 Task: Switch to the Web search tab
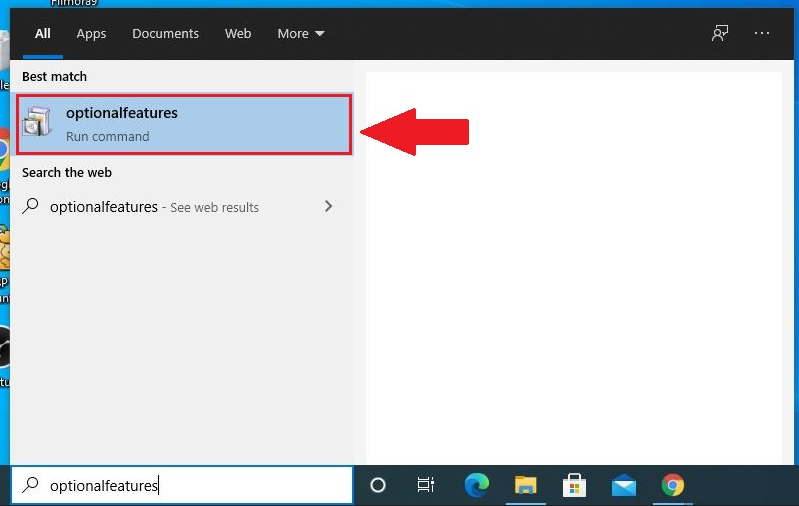coord(238,34)
